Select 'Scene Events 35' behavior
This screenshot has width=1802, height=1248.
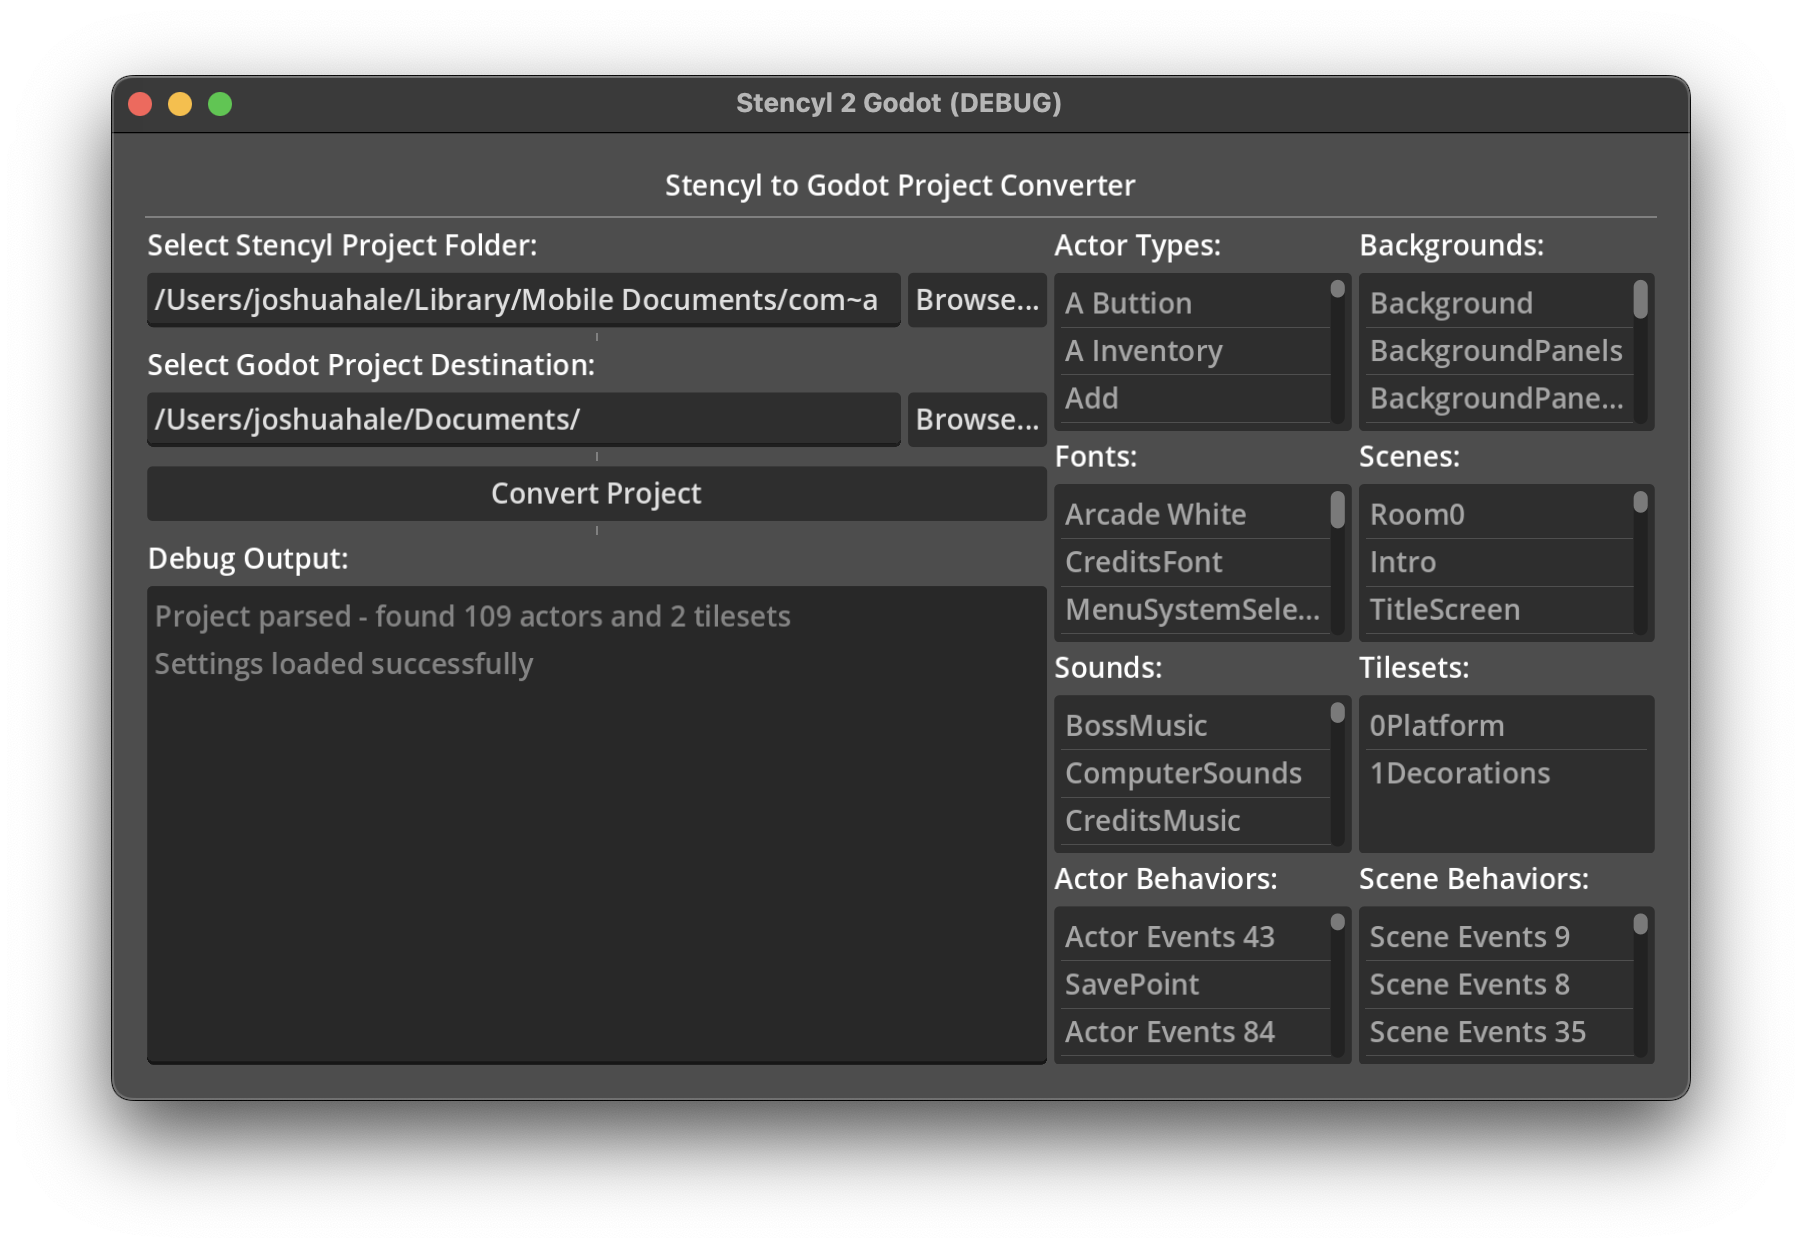click(1498, 1032)
